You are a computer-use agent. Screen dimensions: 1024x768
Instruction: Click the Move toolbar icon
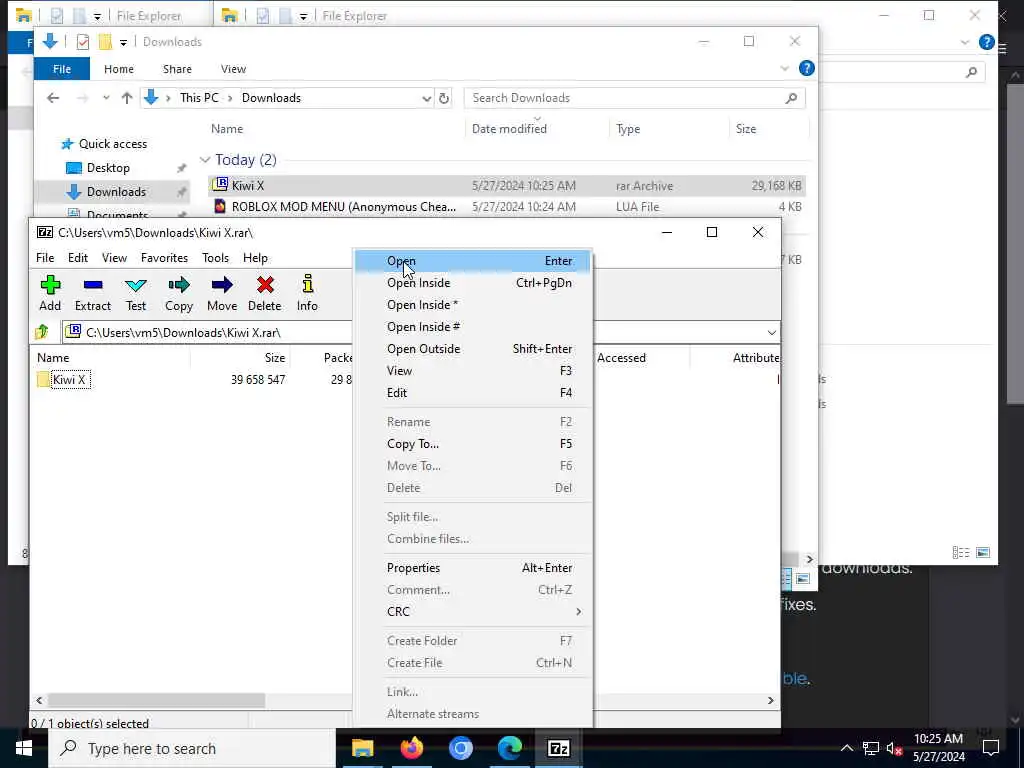[222, 293]
